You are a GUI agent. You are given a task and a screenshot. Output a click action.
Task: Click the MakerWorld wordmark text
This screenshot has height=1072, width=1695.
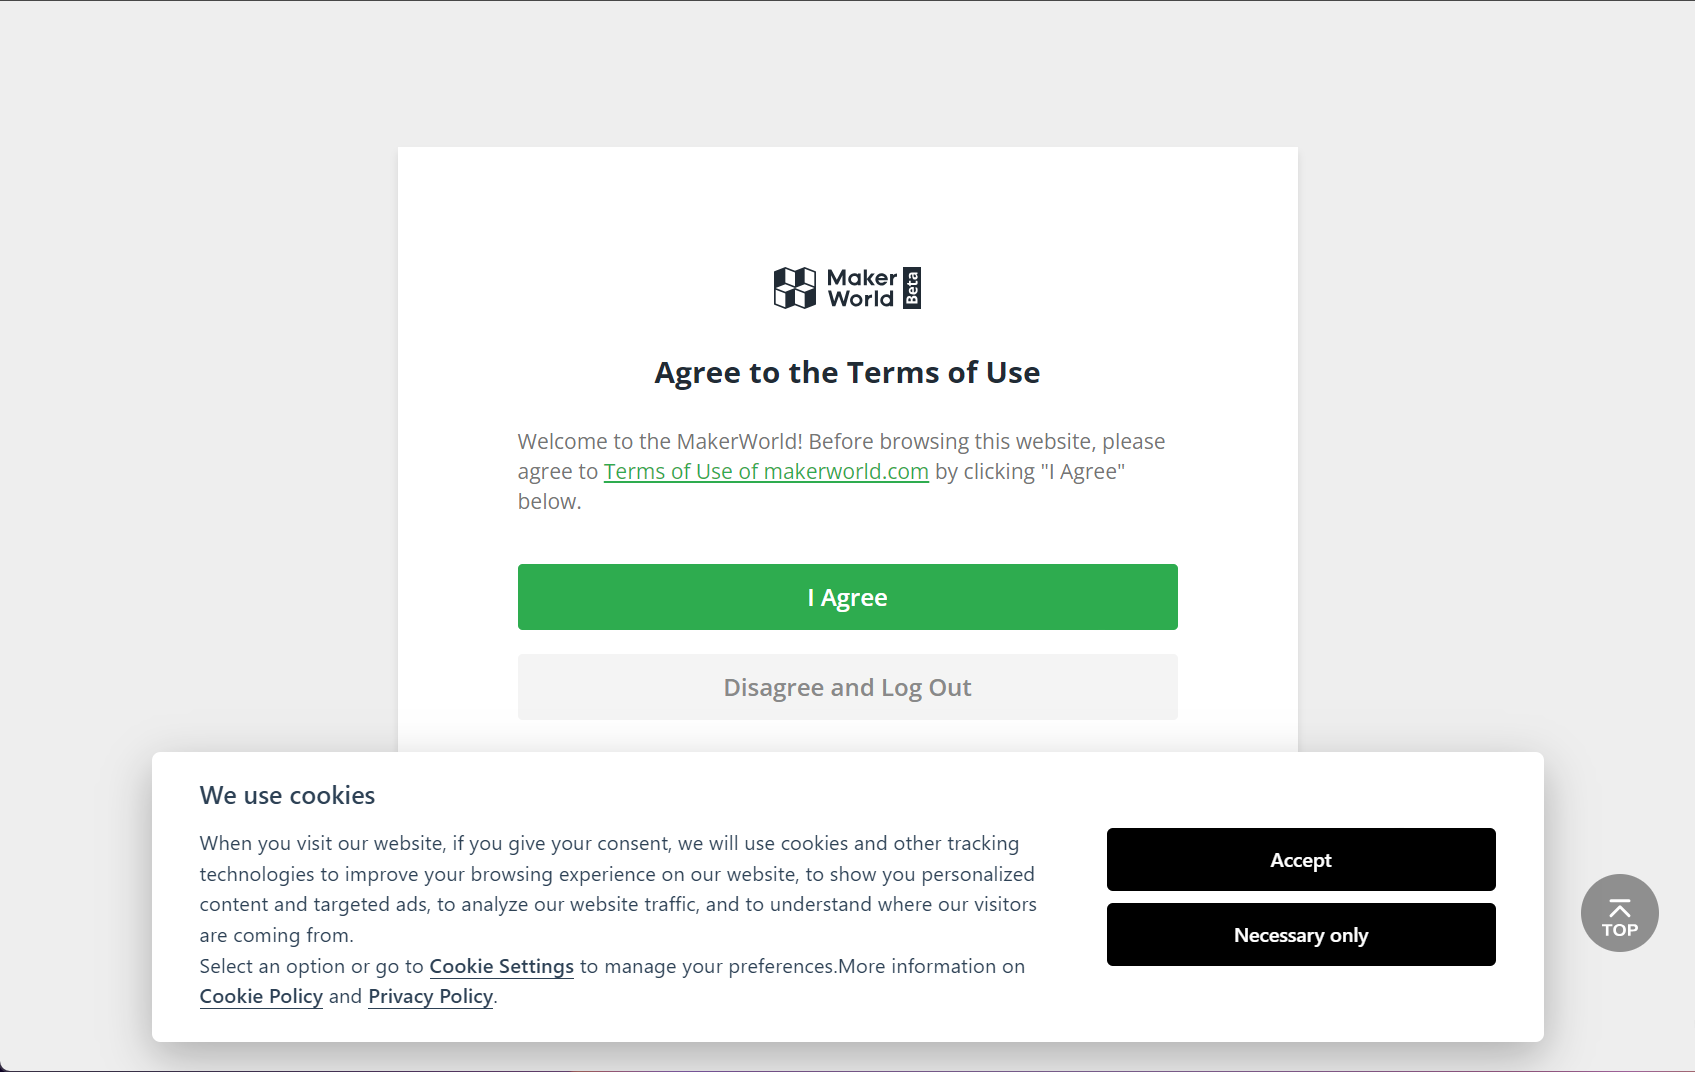tap(861, 288)
